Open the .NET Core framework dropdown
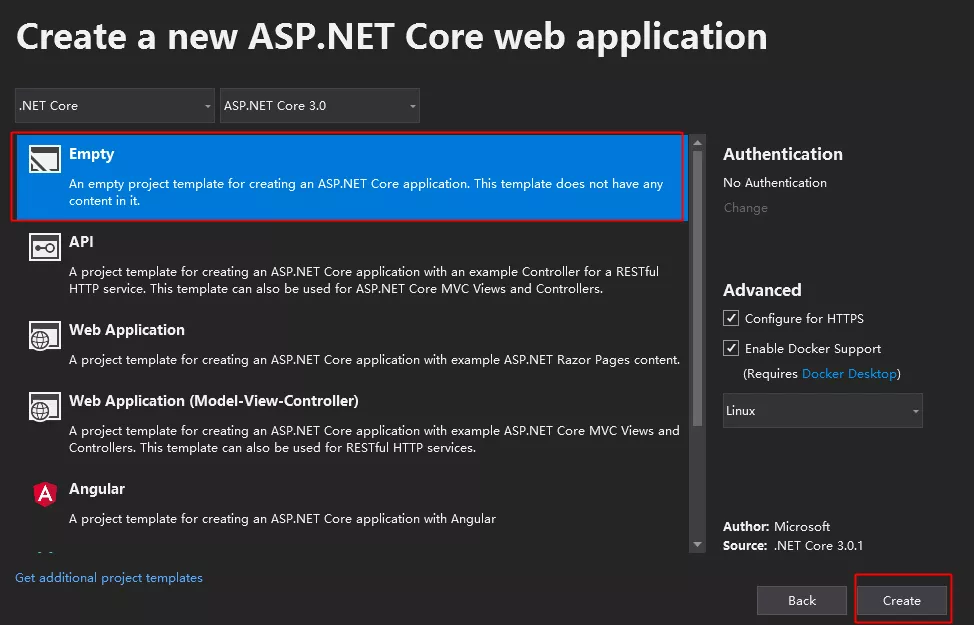This screenshot has width=974, height=625. coord(115,106)
